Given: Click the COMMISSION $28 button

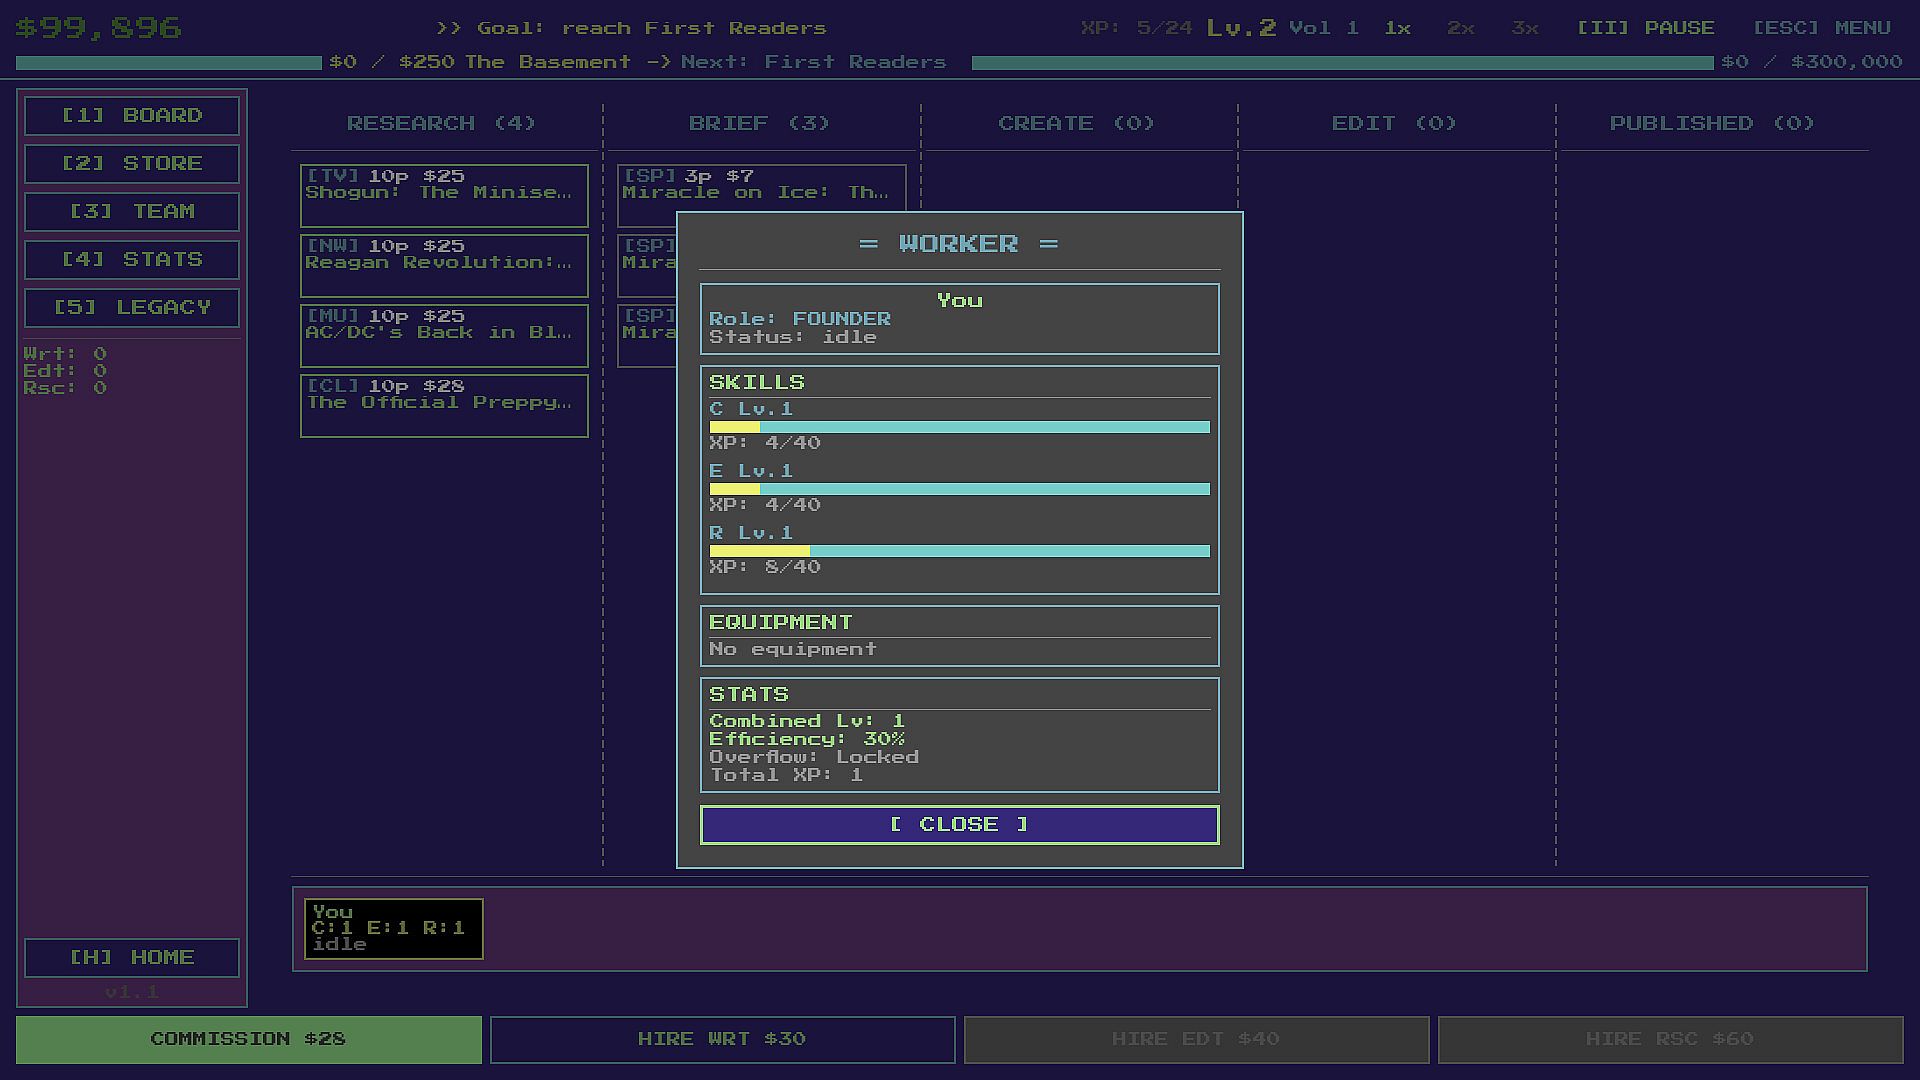Looking at the screenshot, I should pos(249,1040).
